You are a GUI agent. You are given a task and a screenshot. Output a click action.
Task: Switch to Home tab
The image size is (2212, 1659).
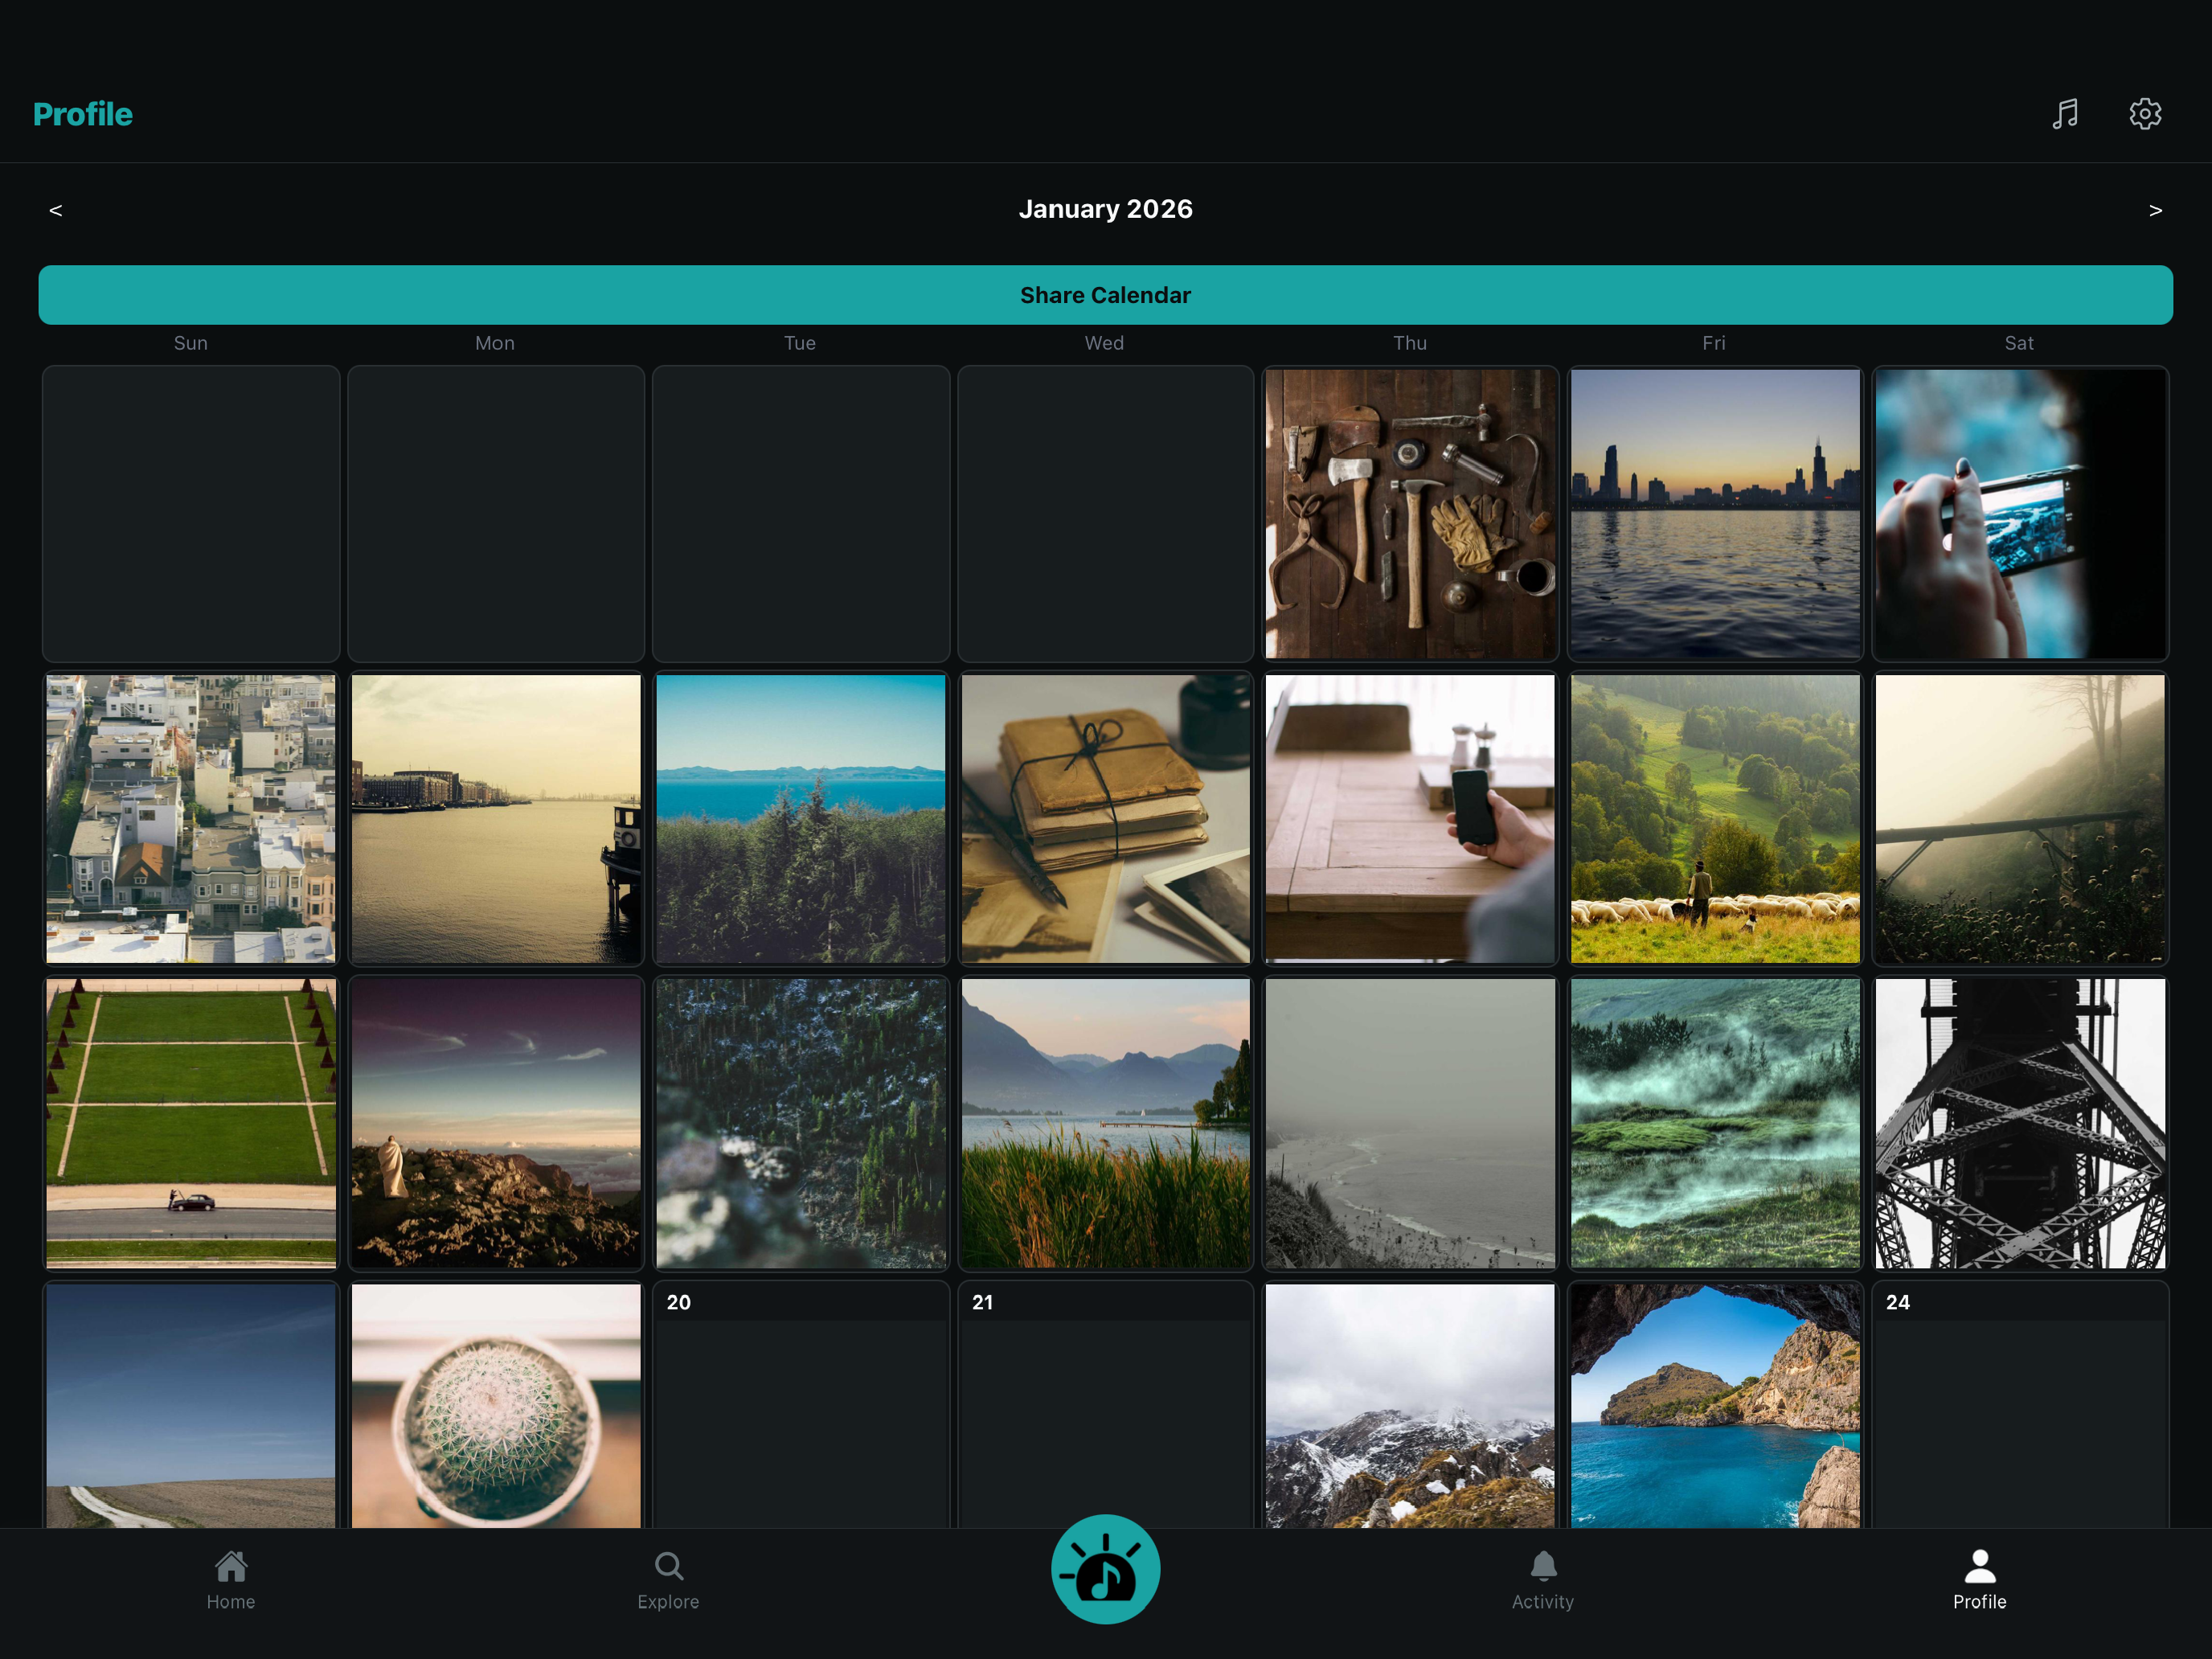click(231, 1581)
